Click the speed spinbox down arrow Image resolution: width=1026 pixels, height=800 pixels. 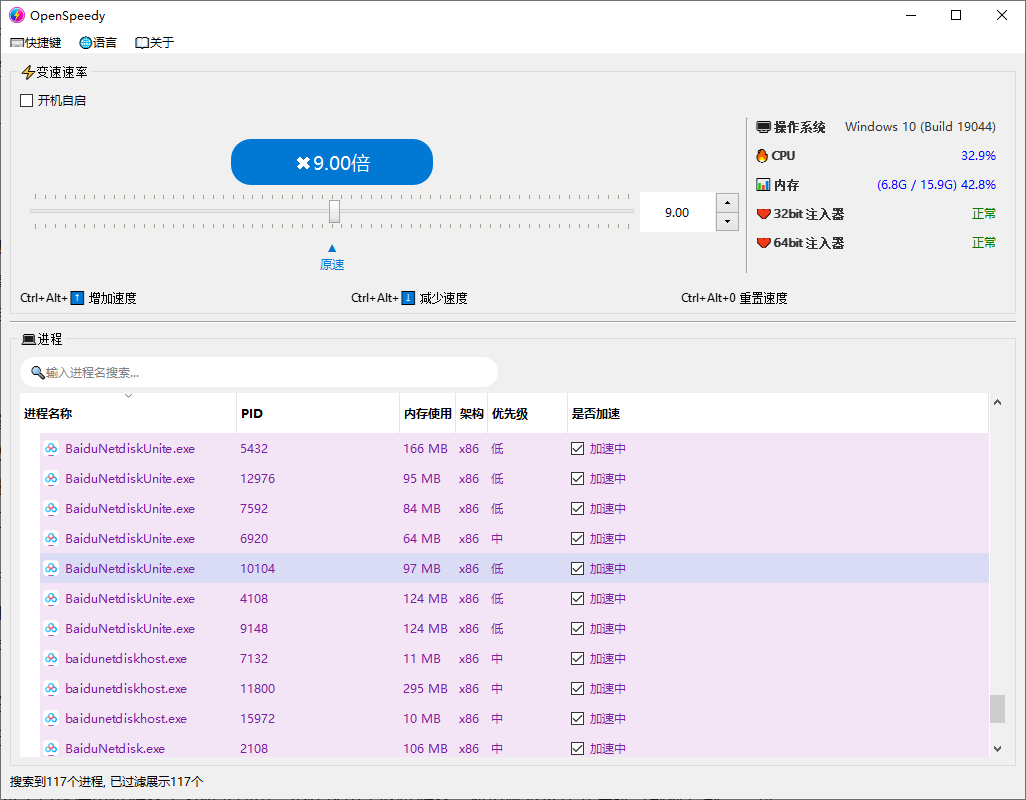pyautogui.click(x=725, y=221)
